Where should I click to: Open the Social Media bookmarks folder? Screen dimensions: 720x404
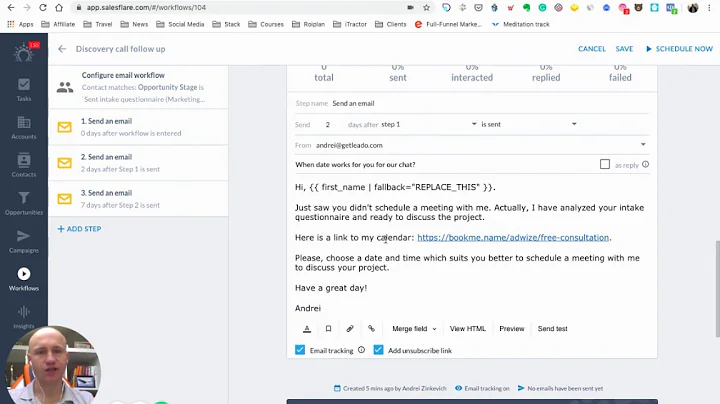(180, 24)
